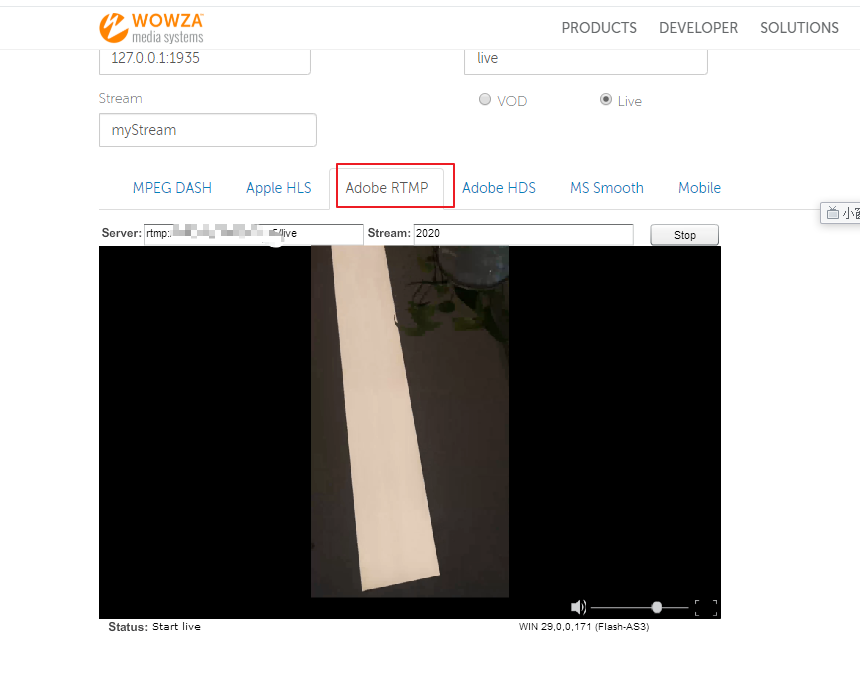Screen dimensions: 860x682
Task: Select the VOD radio button
Action: pos(484,99)
